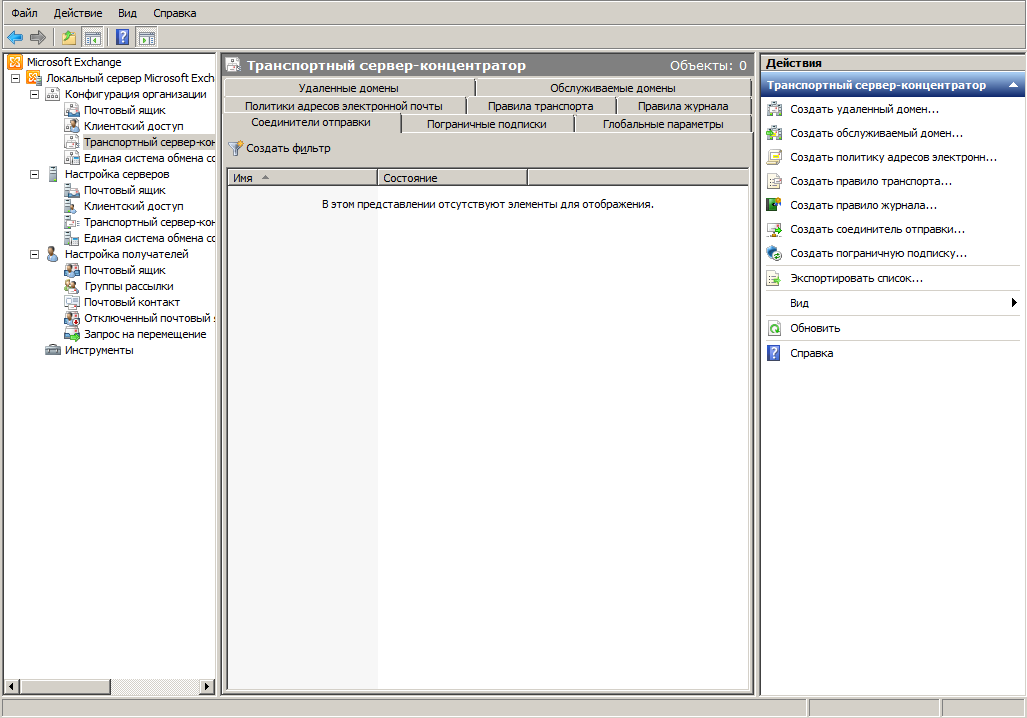Viewport: 1027px width, 718px height.
Task: Open the Действие menu
Action: tap(78, 13)
